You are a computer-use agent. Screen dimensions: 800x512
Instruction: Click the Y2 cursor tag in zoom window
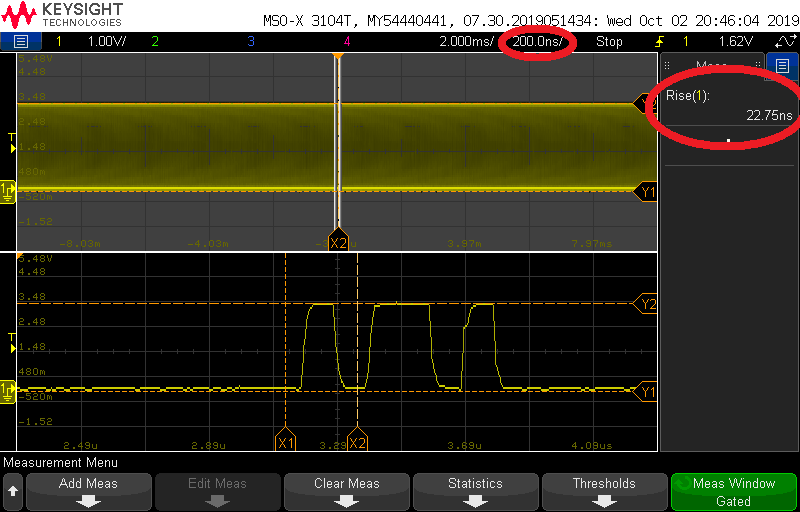point(648,303)
